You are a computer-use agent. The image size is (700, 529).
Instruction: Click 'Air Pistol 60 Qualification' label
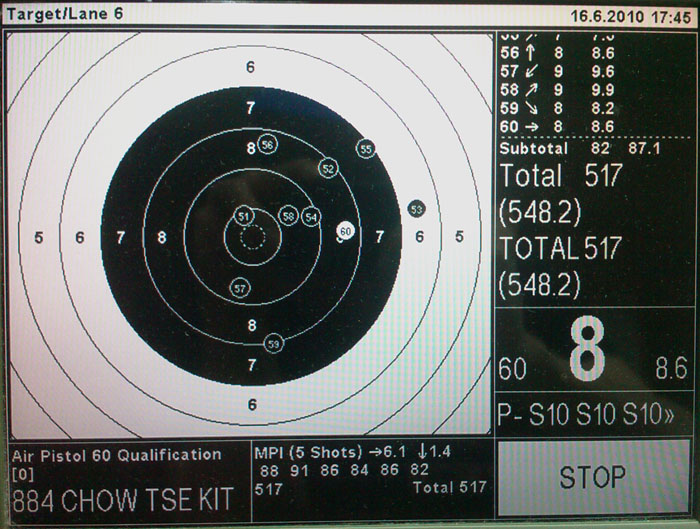click(117, 455)
